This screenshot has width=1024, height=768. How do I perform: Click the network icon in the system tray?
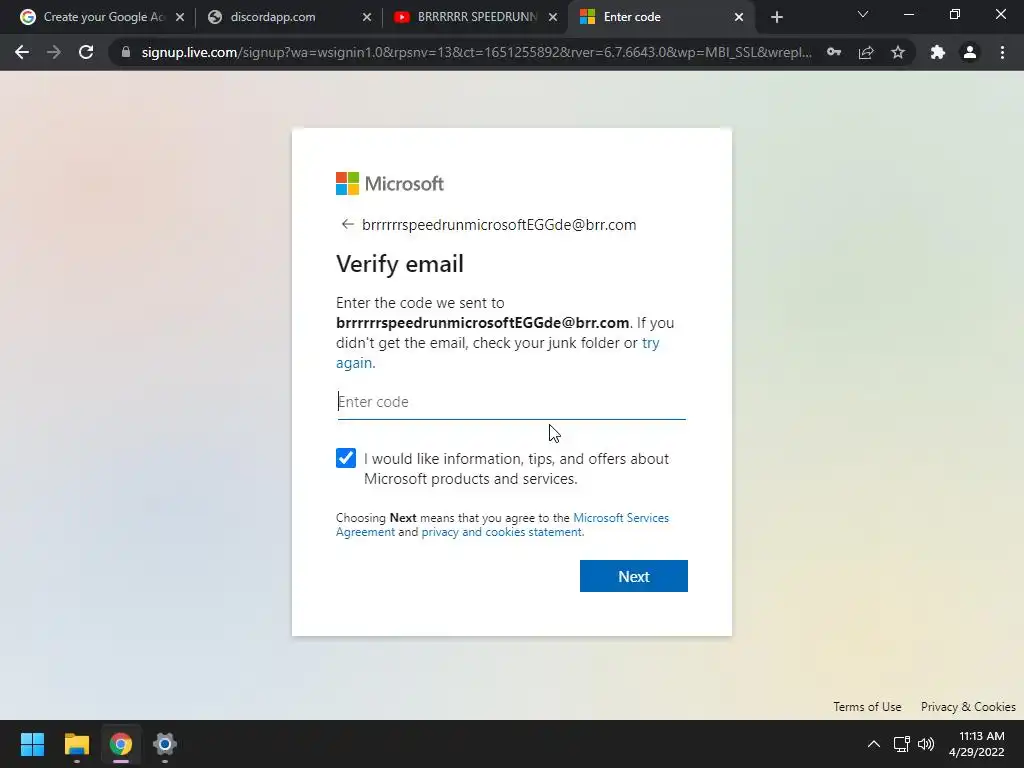(902, 744)
